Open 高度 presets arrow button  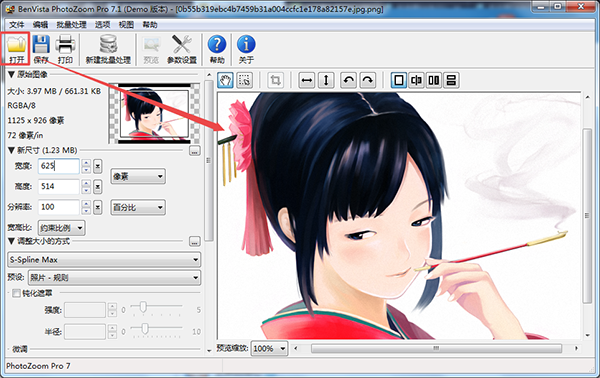click(x=98, y=187)
